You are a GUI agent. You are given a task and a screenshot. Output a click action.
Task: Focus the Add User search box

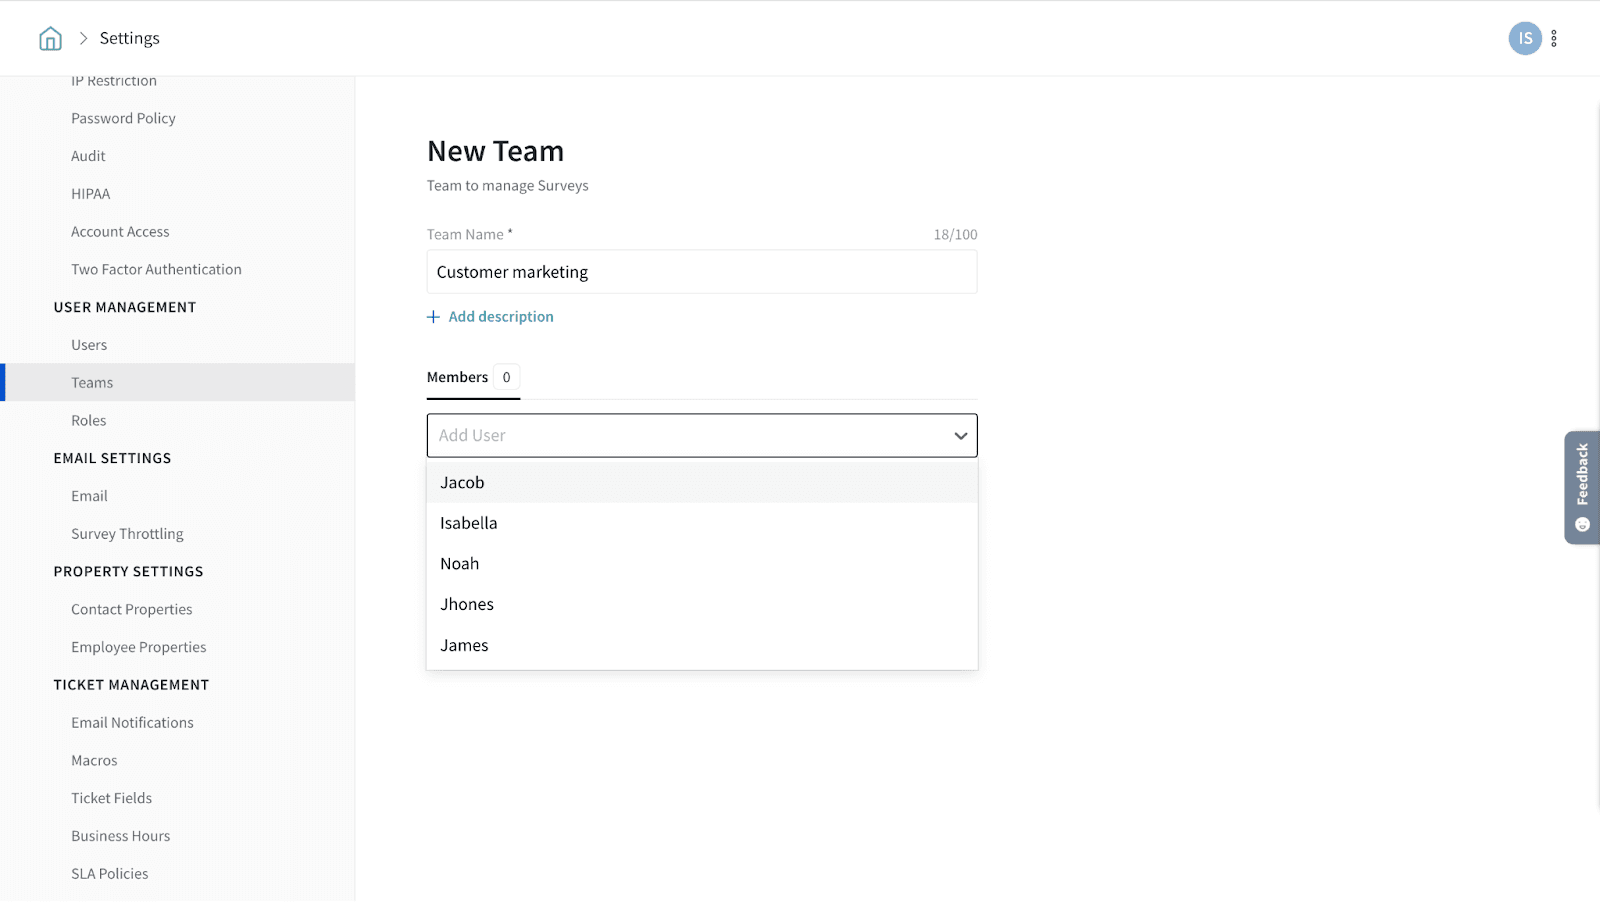click(x=680, y=436)
